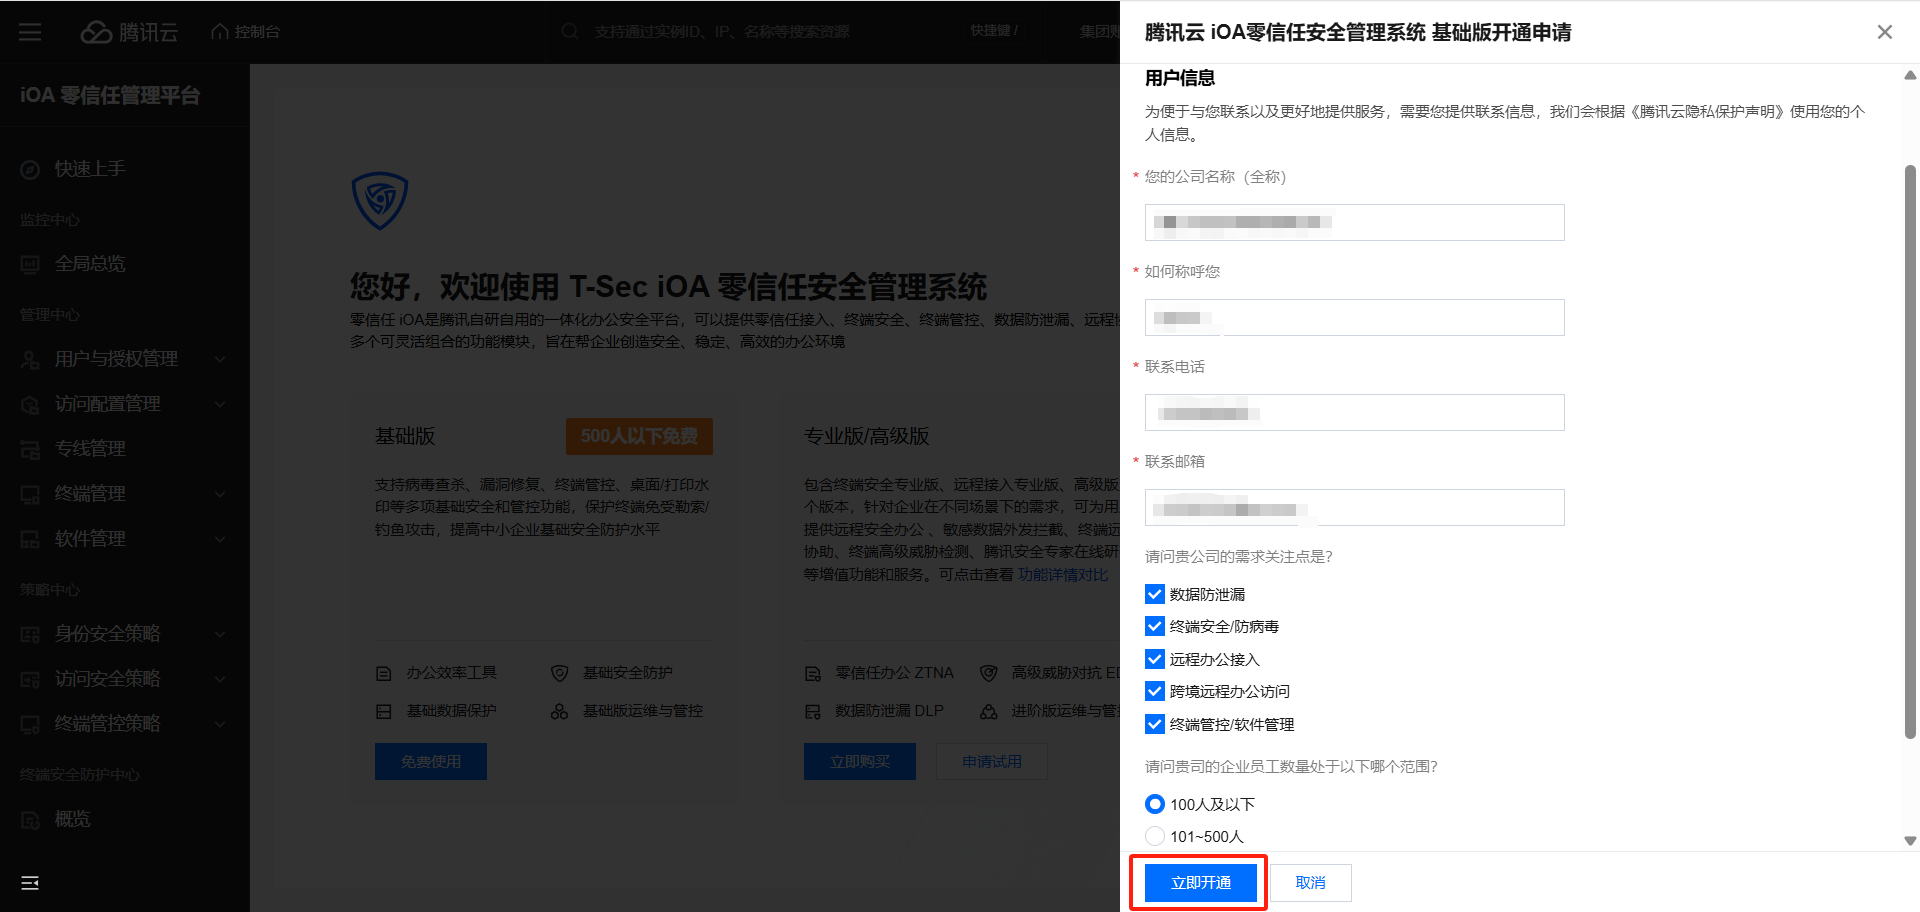Click the scrollbar down arrow in dialog

point(1910,841)
